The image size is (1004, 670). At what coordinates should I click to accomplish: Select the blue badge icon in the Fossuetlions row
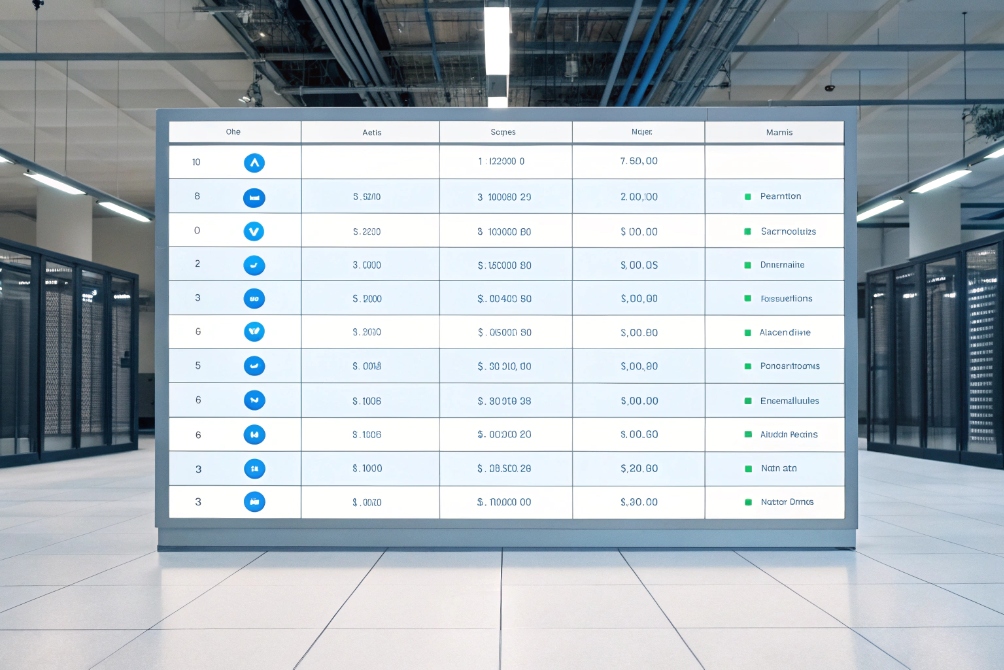point(253,298)
